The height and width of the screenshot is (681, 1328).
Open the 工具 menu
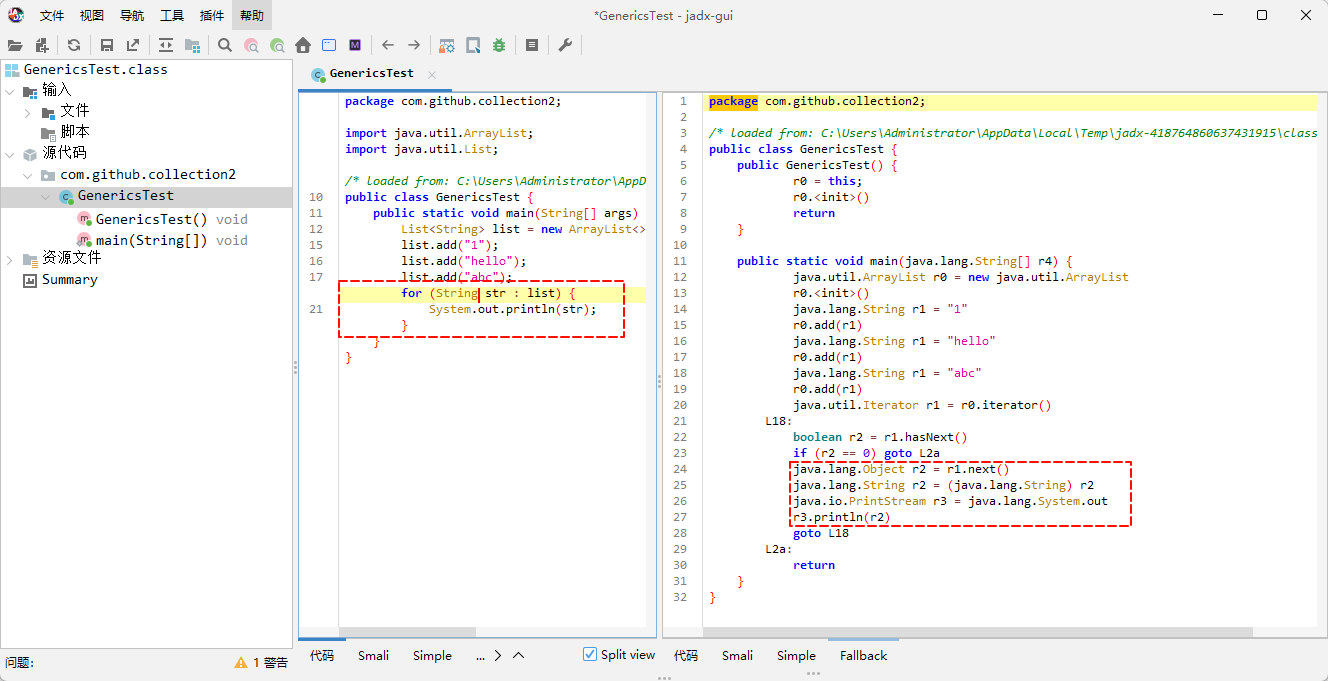coord(172,15)
